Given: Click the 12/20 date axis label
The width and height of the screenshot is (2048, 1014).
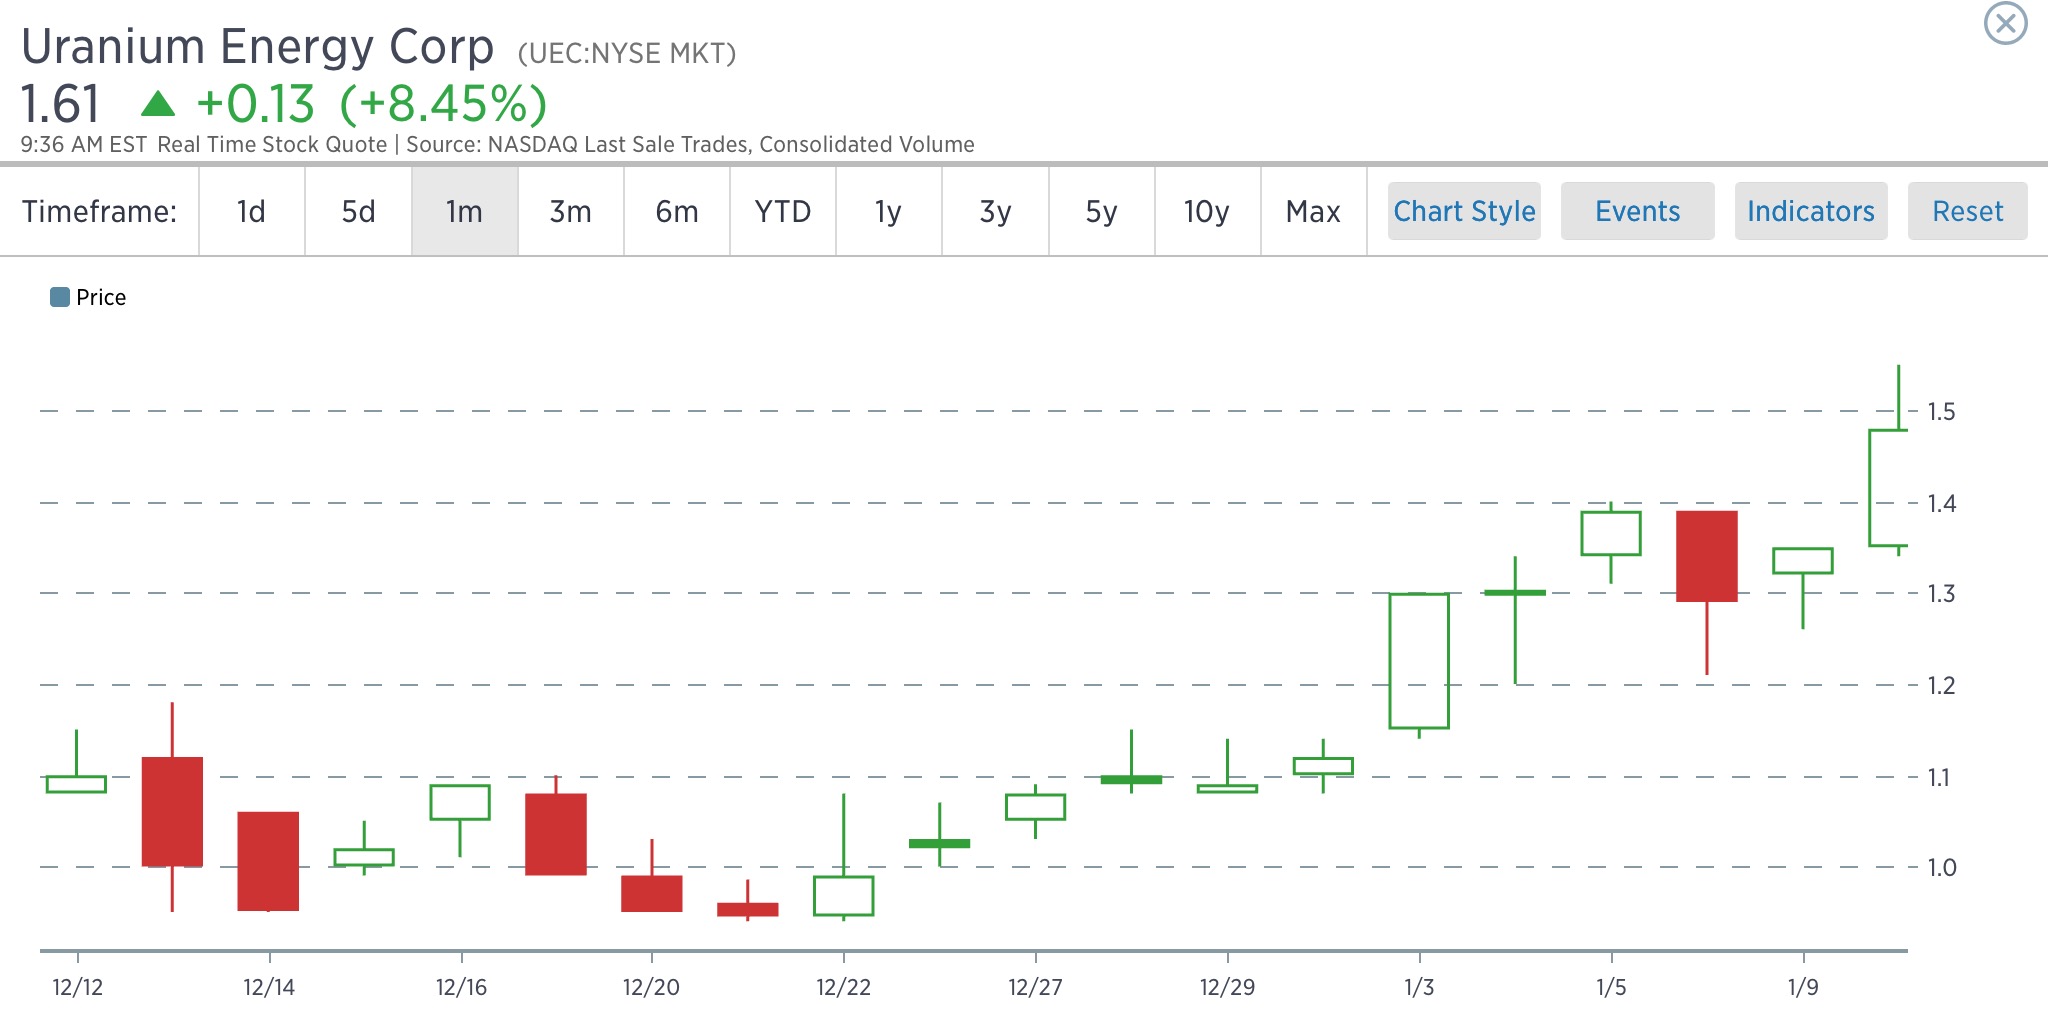Looking at the screenshot, I should pos(651,987).
